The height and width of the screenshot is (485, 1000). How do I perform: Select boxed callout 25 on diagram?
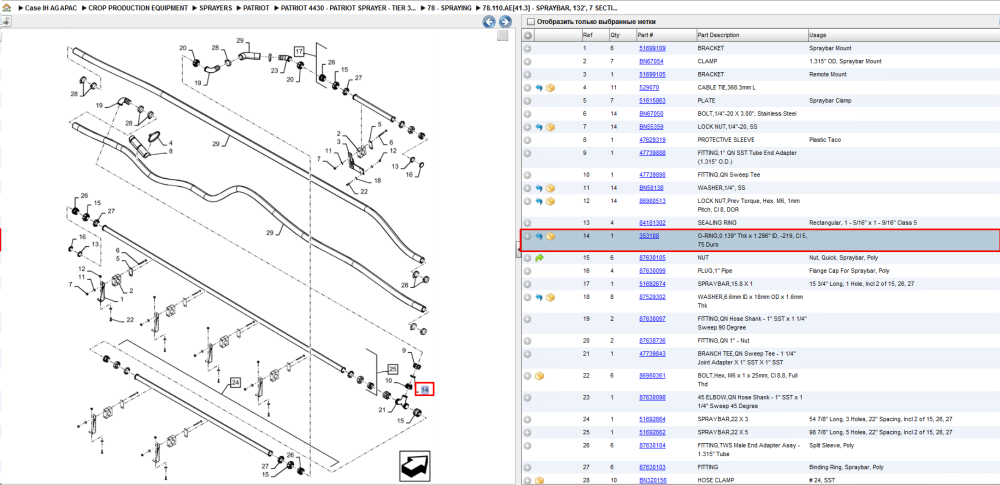pyautogui.click(x=392, y=369)
